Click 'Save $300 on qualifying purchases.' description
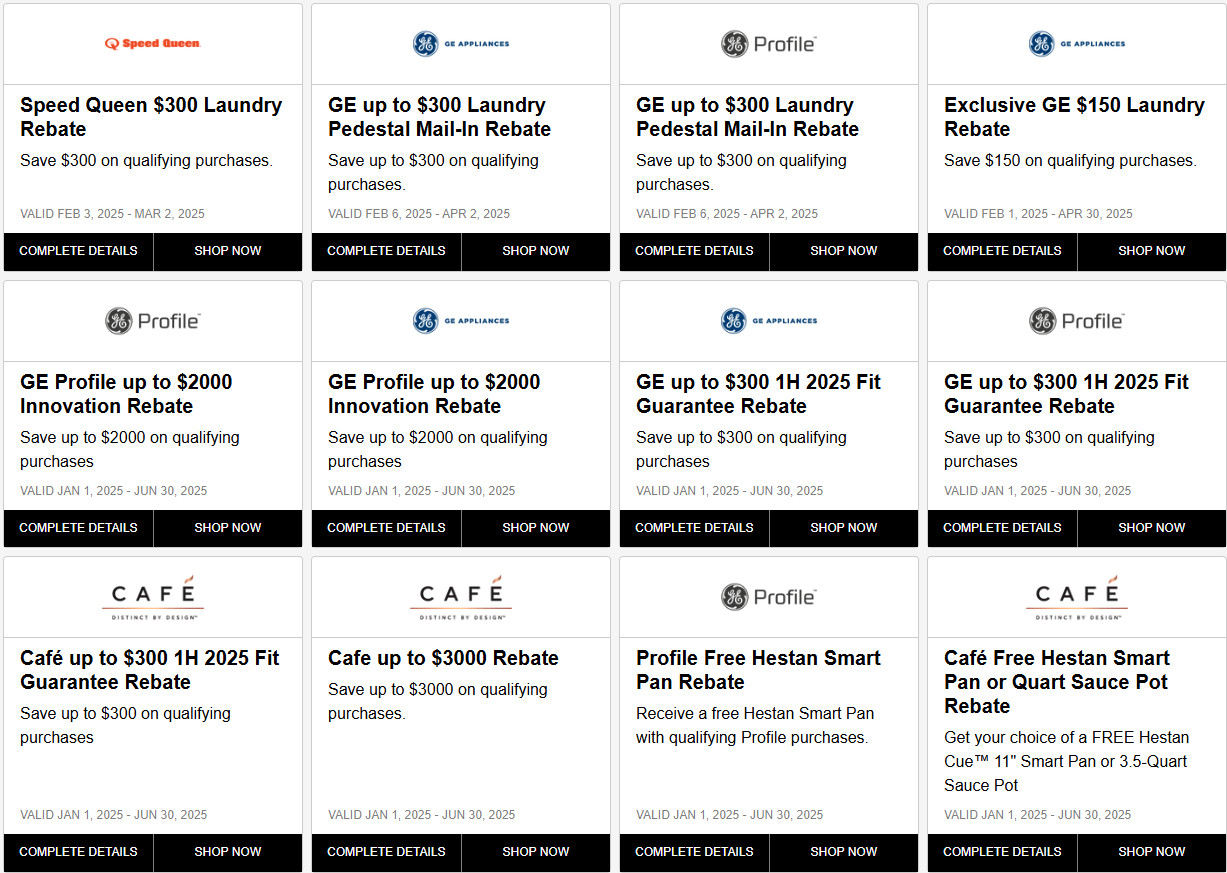This screenshot has height=873, width=1227. click(146, 161)
